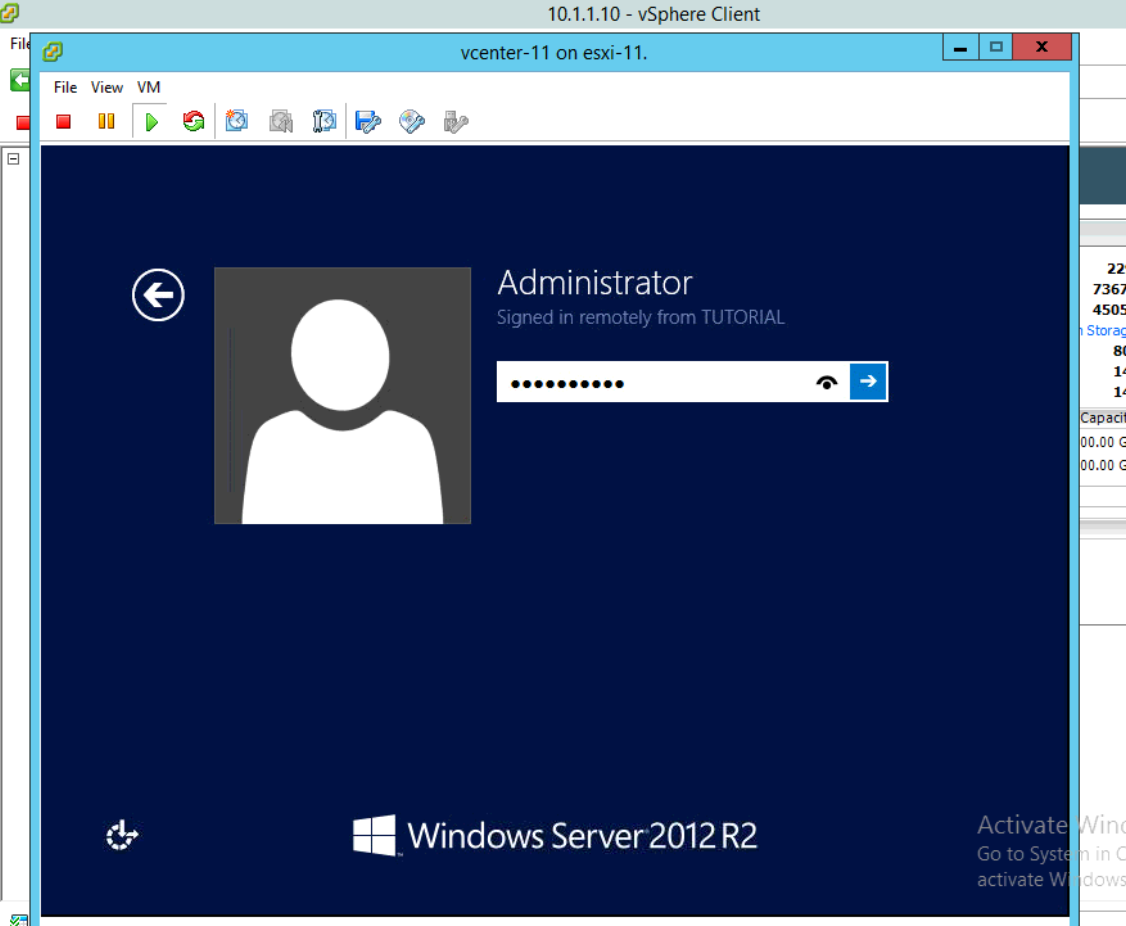The height and width of the screenshot is (926, 1126).
Task: Open the VM menu
Action: [x=148, y=87]
